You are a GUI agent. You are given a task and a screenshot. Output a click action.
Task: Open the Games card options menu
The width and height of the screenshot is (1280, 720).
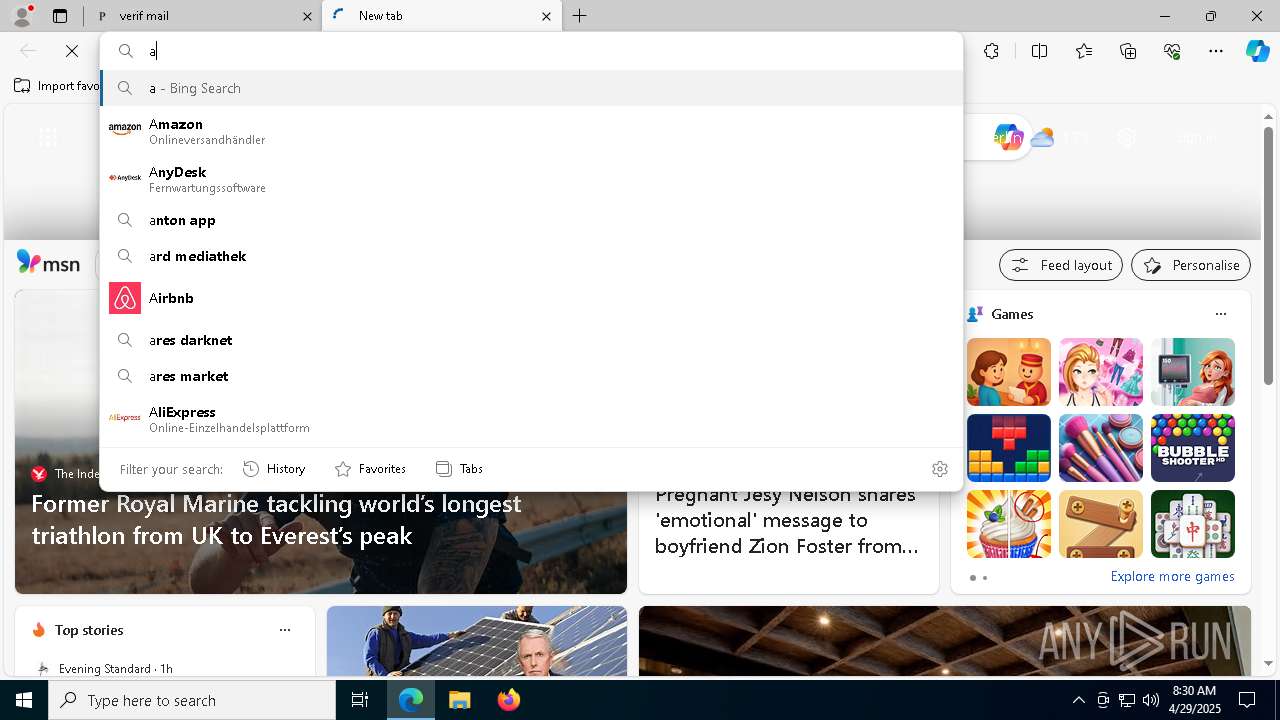1220,314
